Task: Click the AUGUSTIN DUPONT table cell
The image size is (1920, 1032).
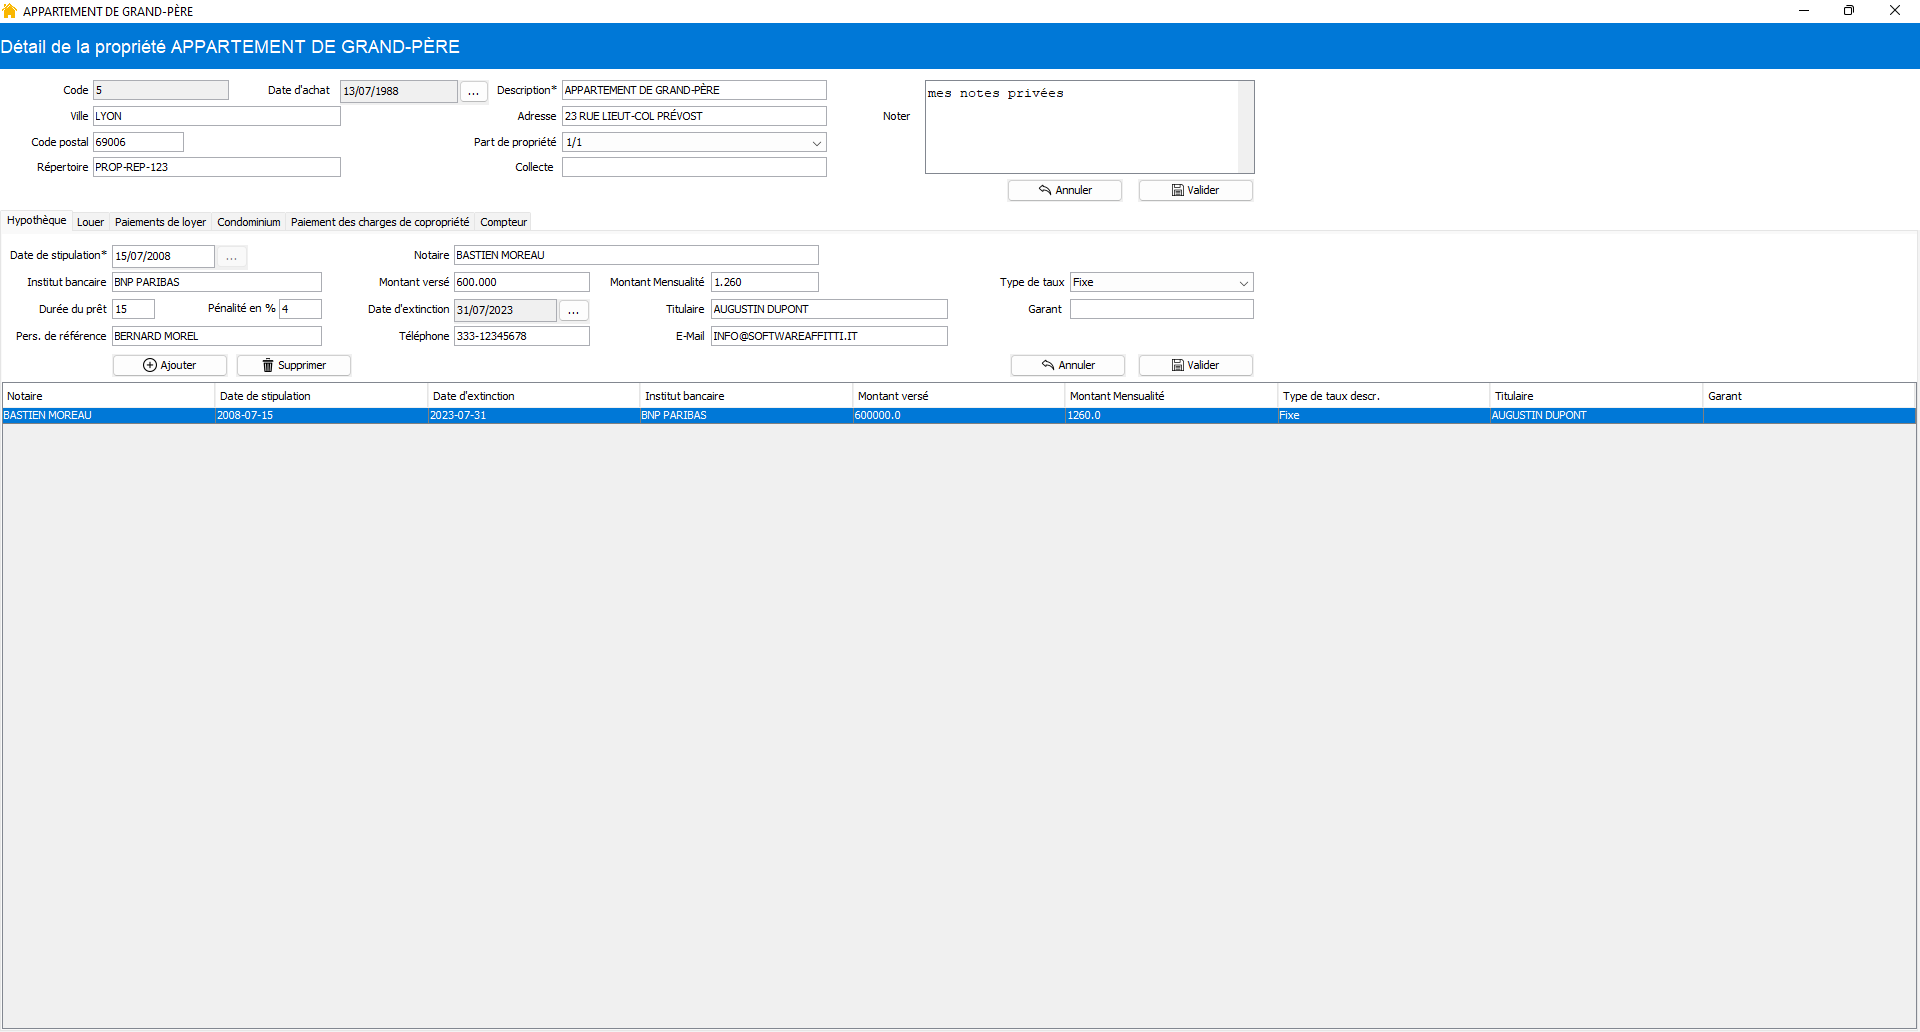Action: click(x=1596, y=415)
